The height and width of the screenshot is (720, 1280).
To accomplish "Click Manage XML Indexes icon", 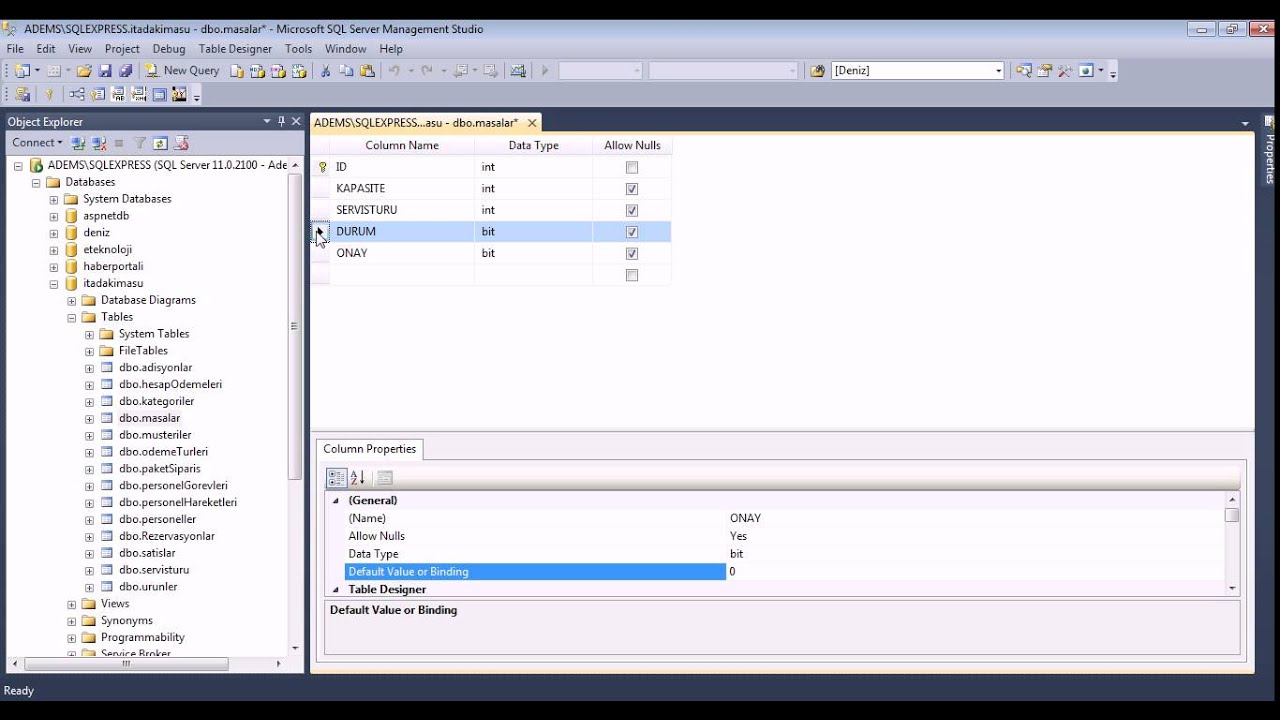I will click(138, 94).
